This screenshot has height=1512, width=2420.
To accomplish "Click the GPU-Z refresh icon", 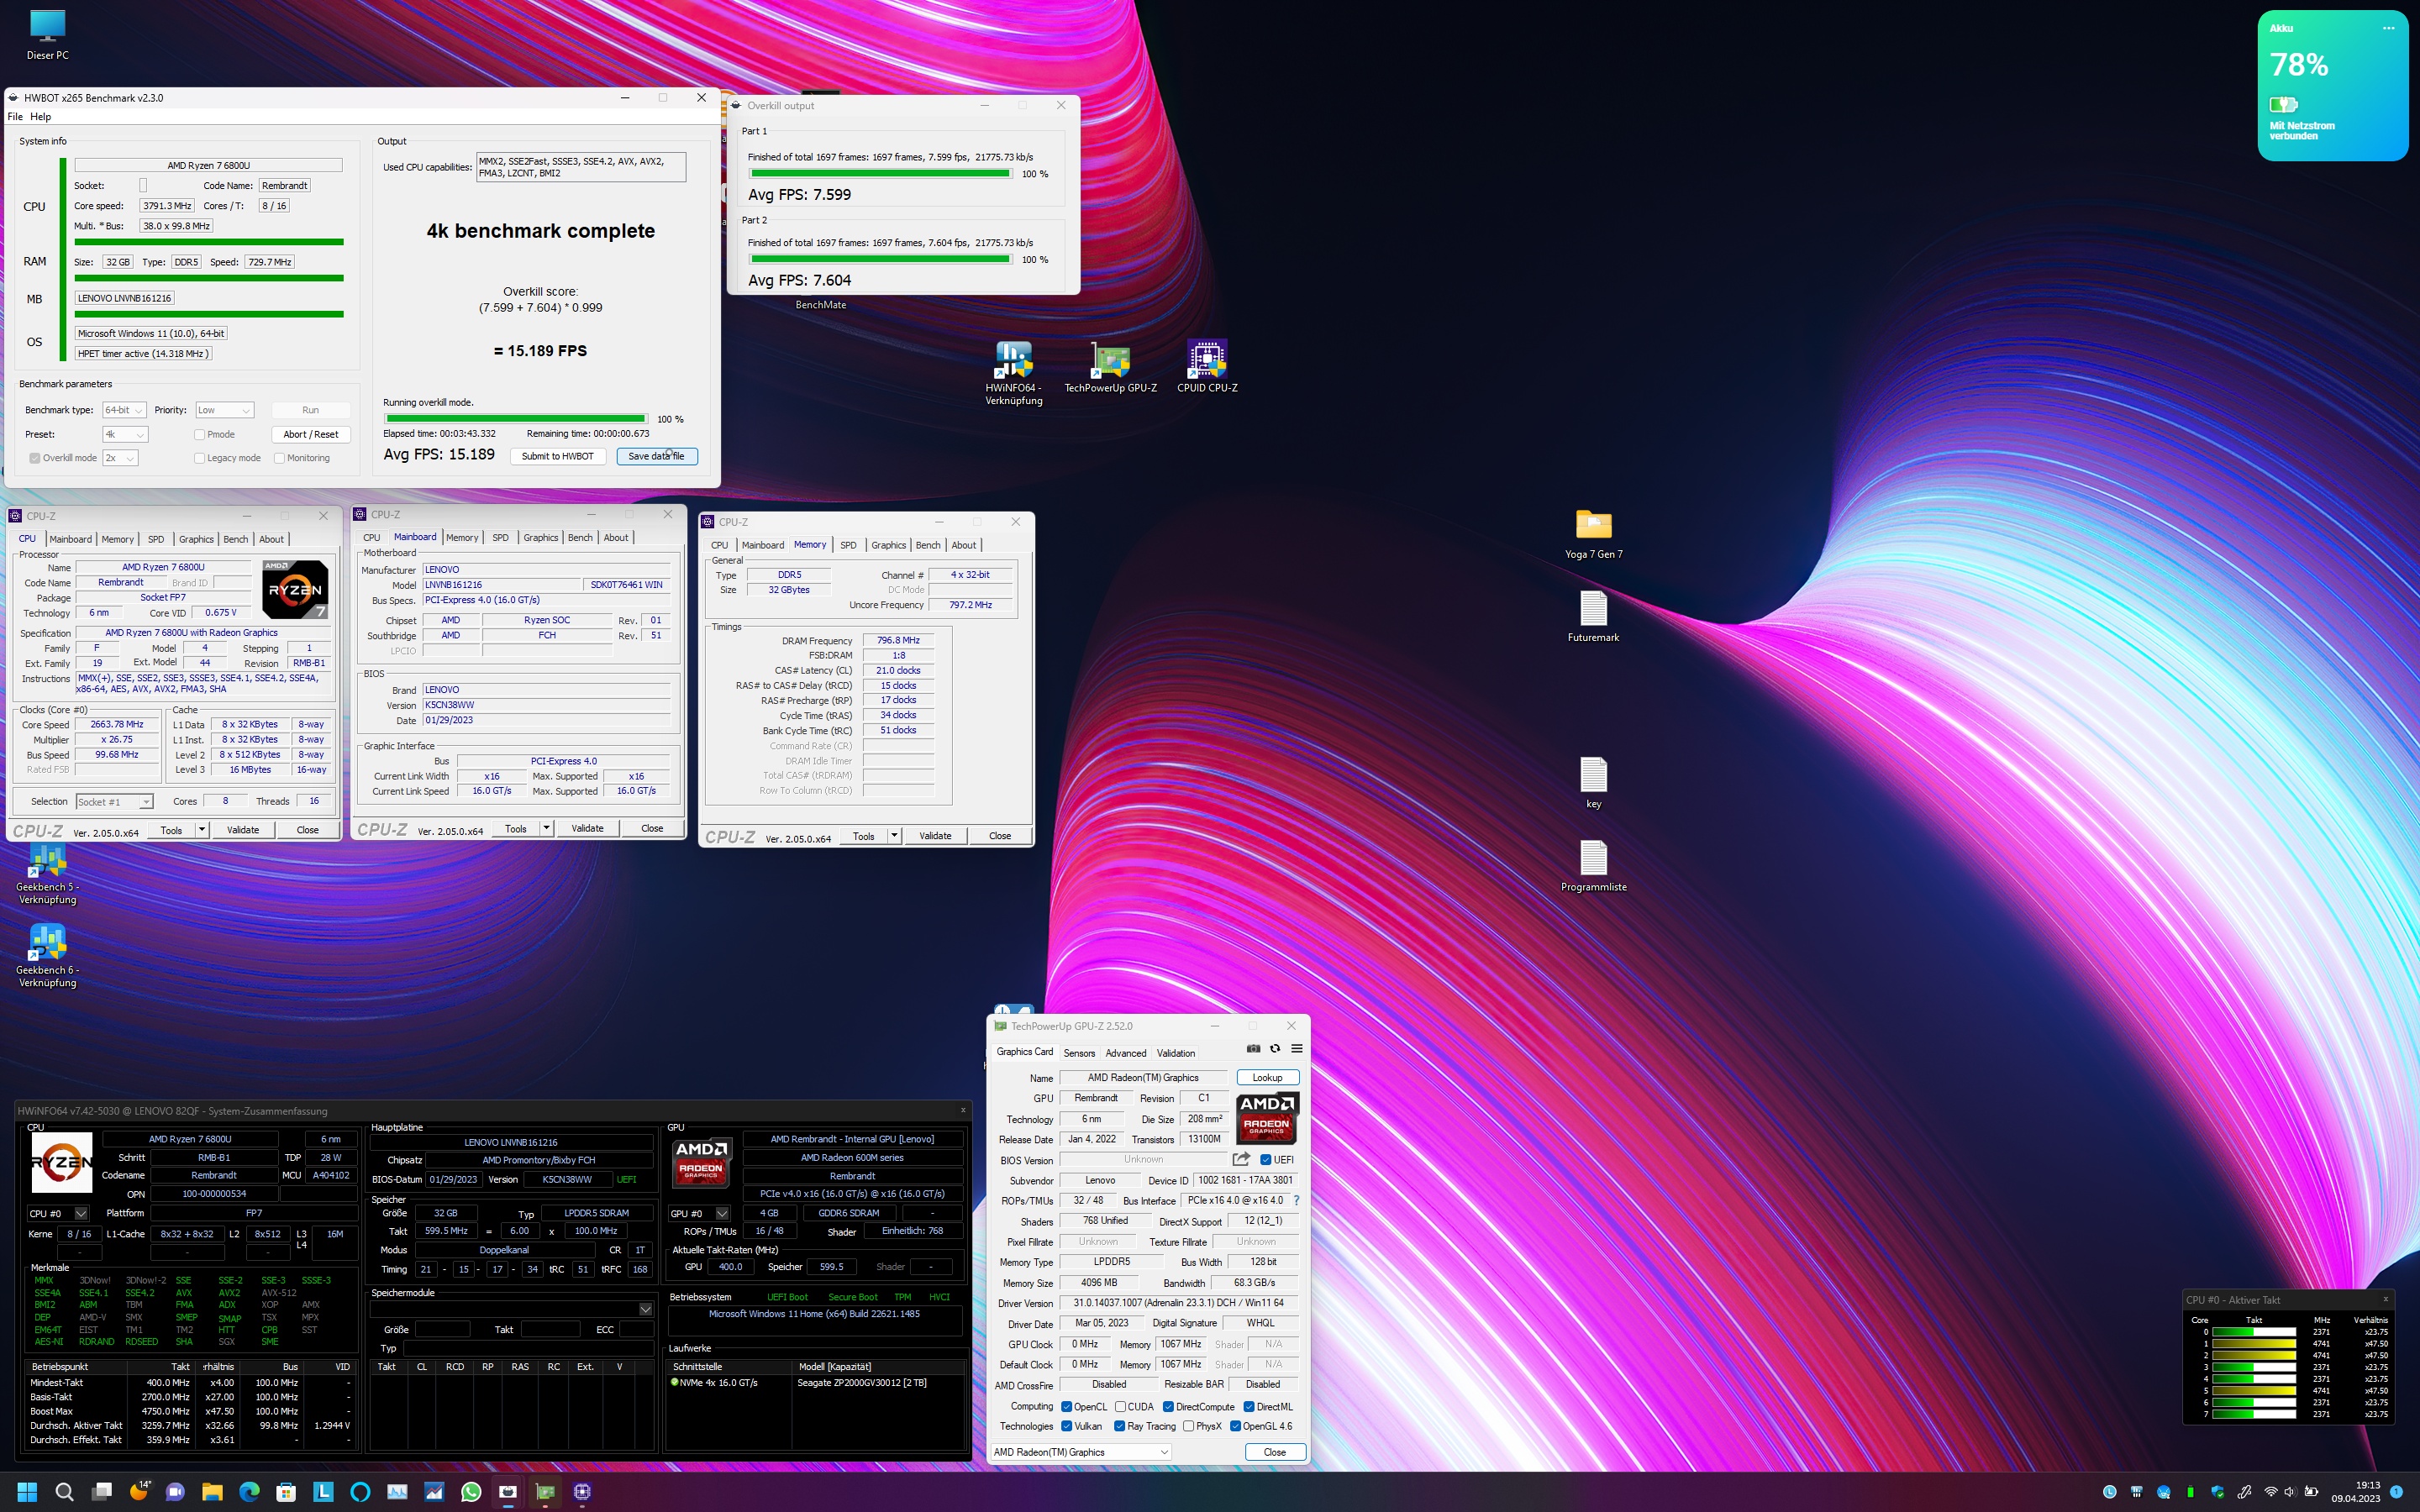I will (1274, 1048).
